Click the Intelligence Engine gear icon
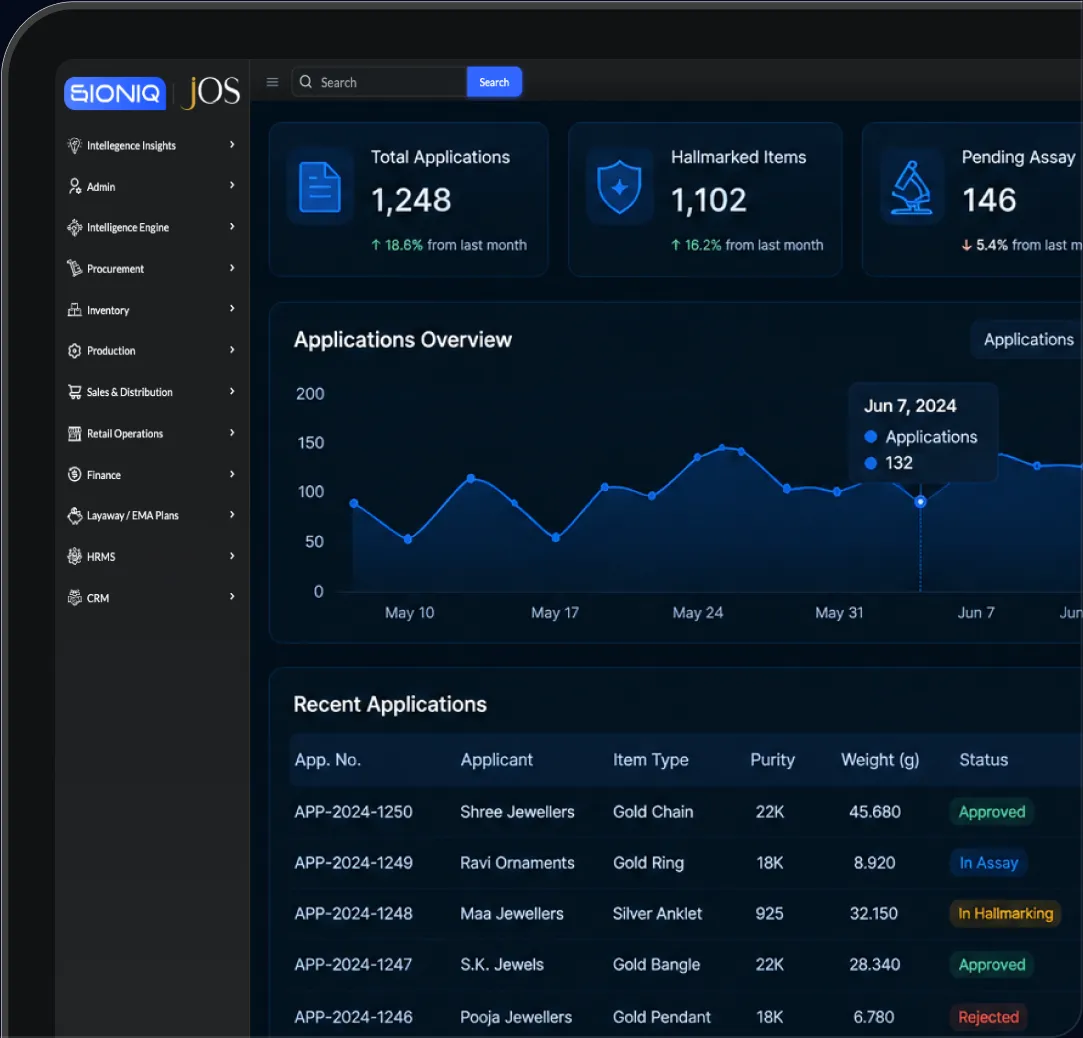Viewport: 1083px width, 1038px height. 75,227
